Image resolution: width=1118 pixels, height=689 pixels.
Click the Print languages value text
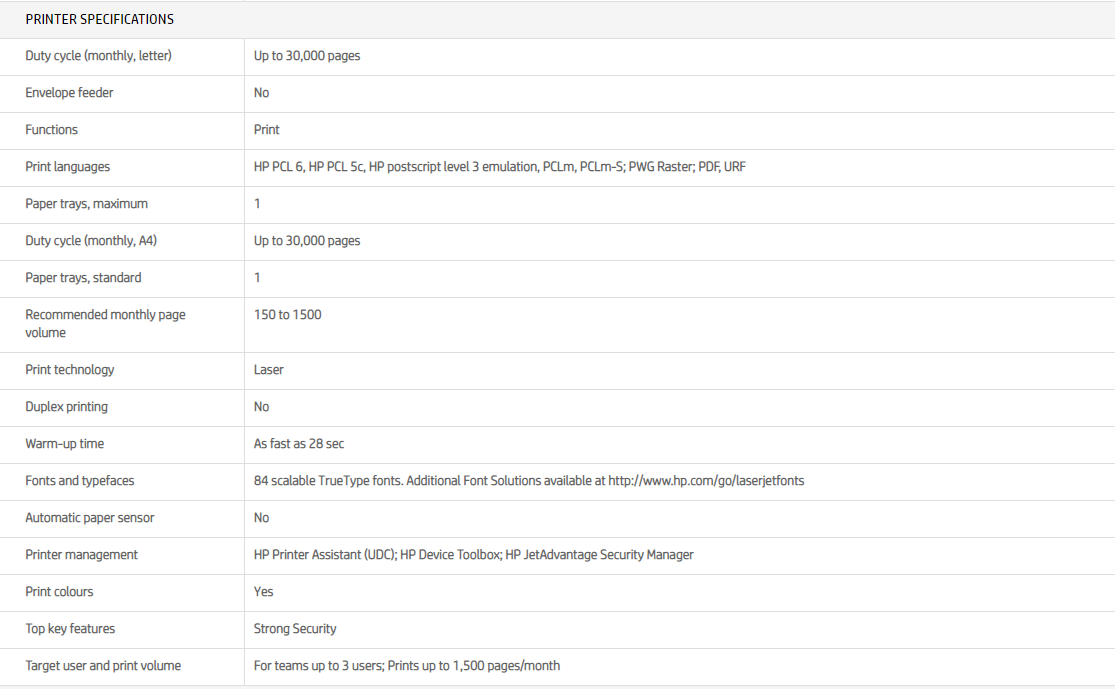499,167
